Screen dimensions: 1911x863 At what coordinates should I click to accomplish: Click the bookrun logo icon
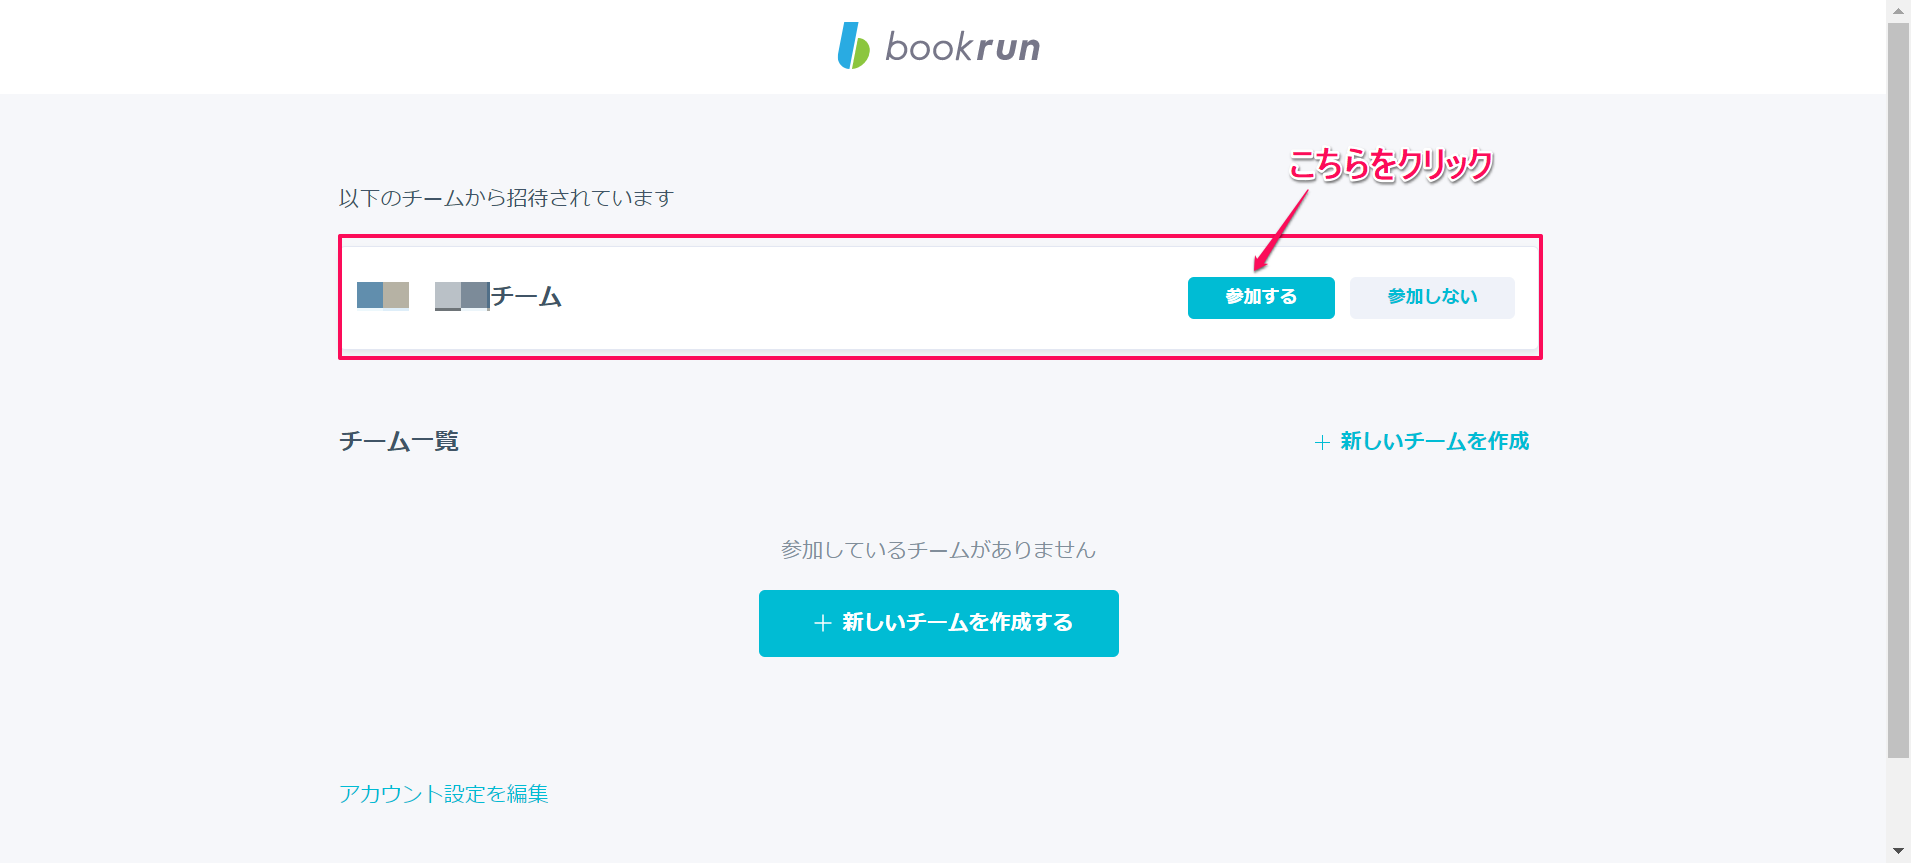click(853, 46)
